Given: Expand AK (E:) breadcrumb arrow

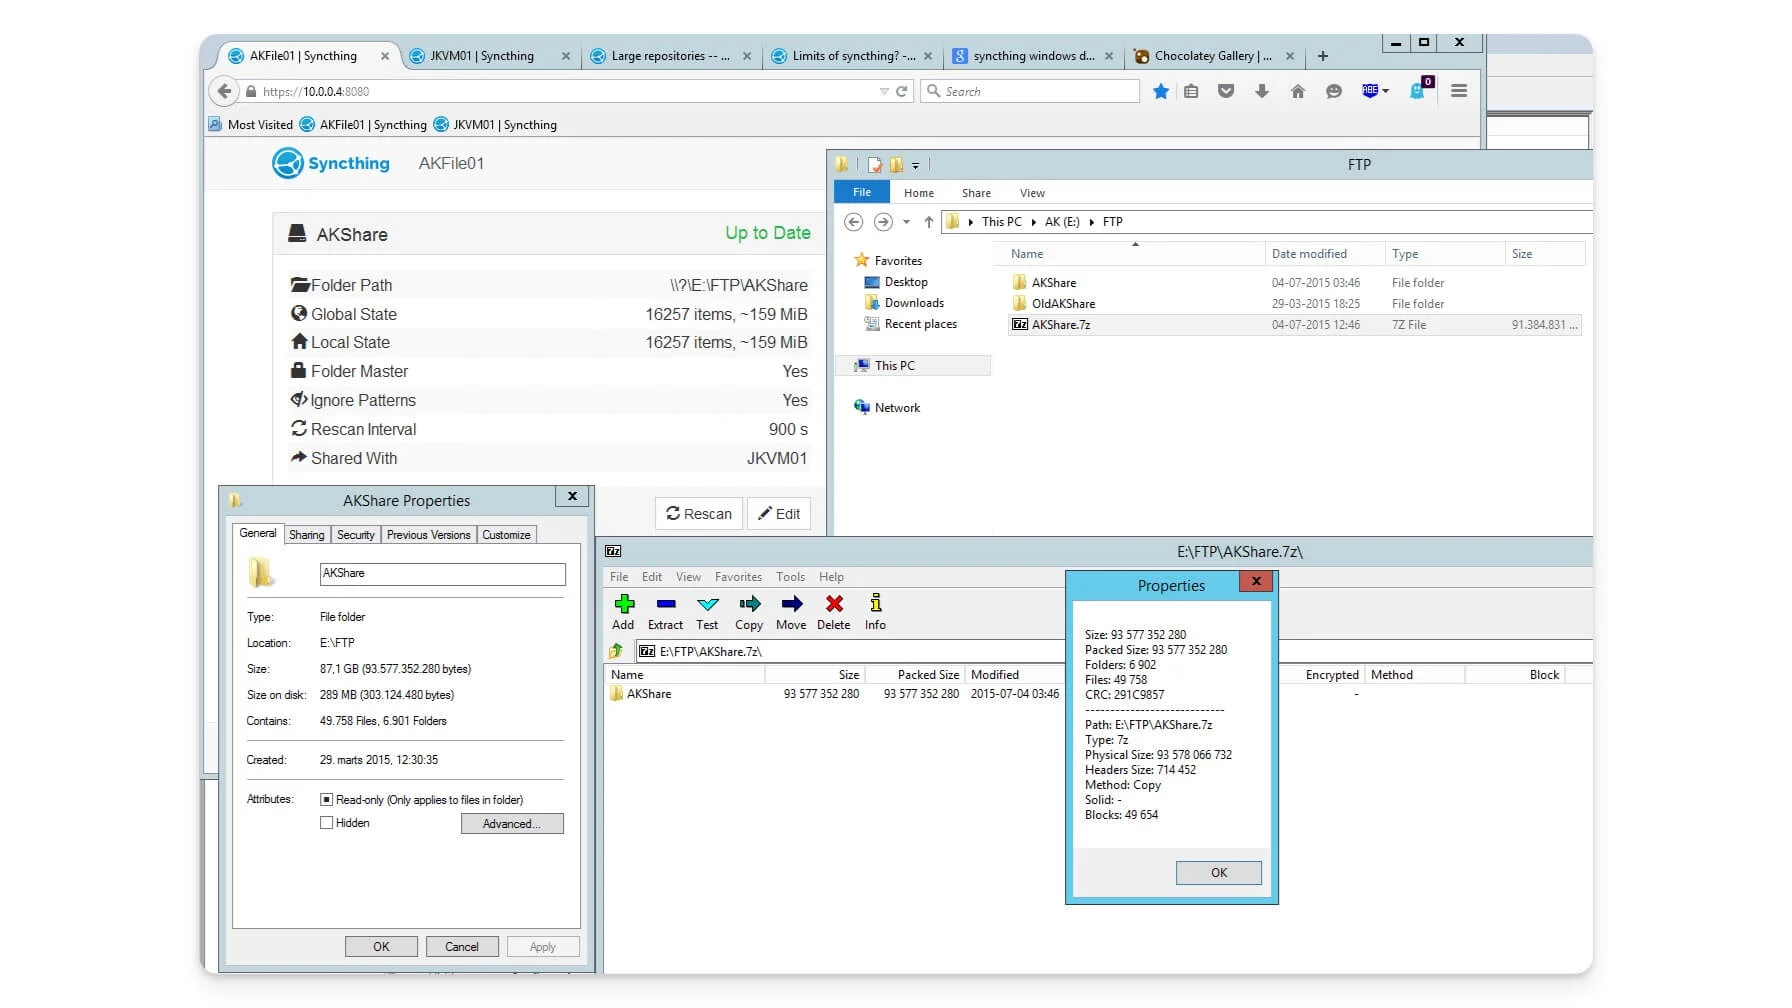Looking at the screenshot, I should [1091, 222].
